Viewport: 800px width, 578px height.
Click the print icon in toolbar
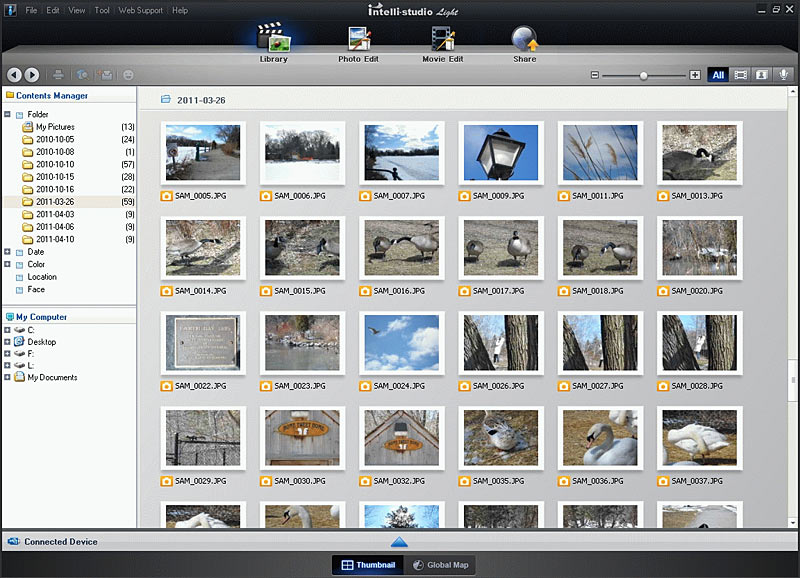(x=58, y=75)
